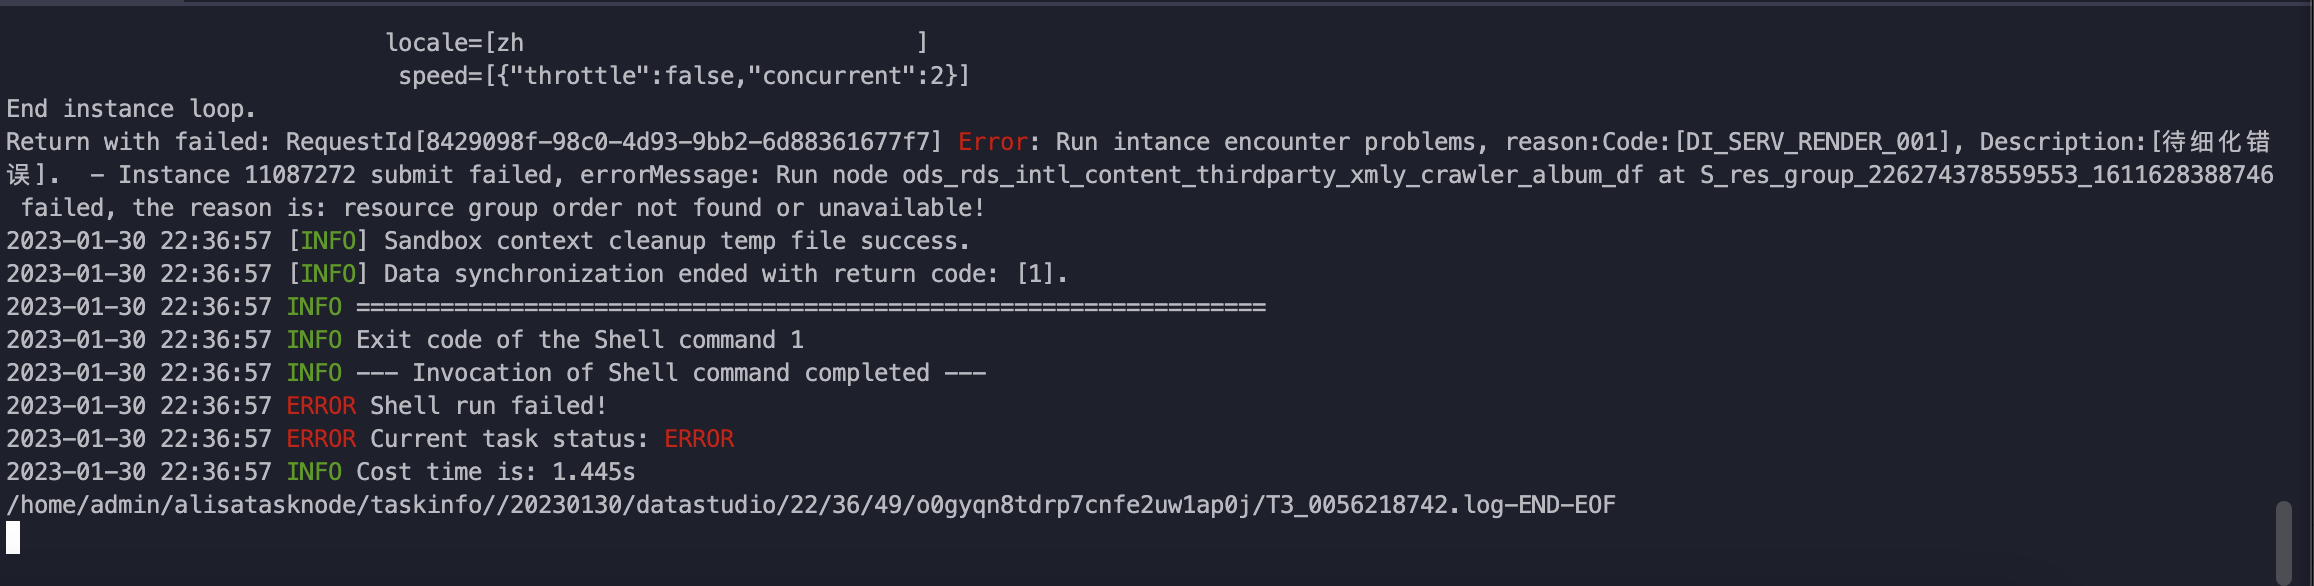2314x586 pixels.
Task: Click the node name ods_rds_intl_content_thirdparty_xmly_crawler_album_df
Action: pyautogui.click(x=1272, y=175)
